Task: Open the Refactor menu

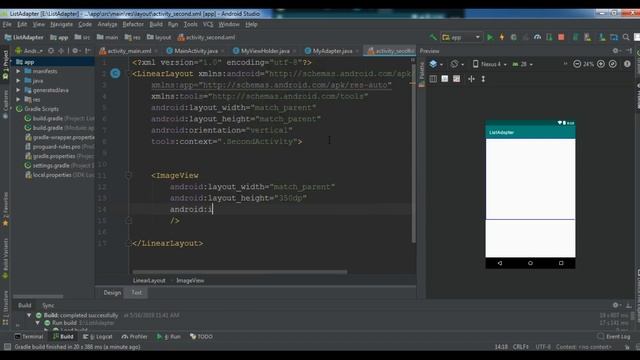Action: [133, 24]
